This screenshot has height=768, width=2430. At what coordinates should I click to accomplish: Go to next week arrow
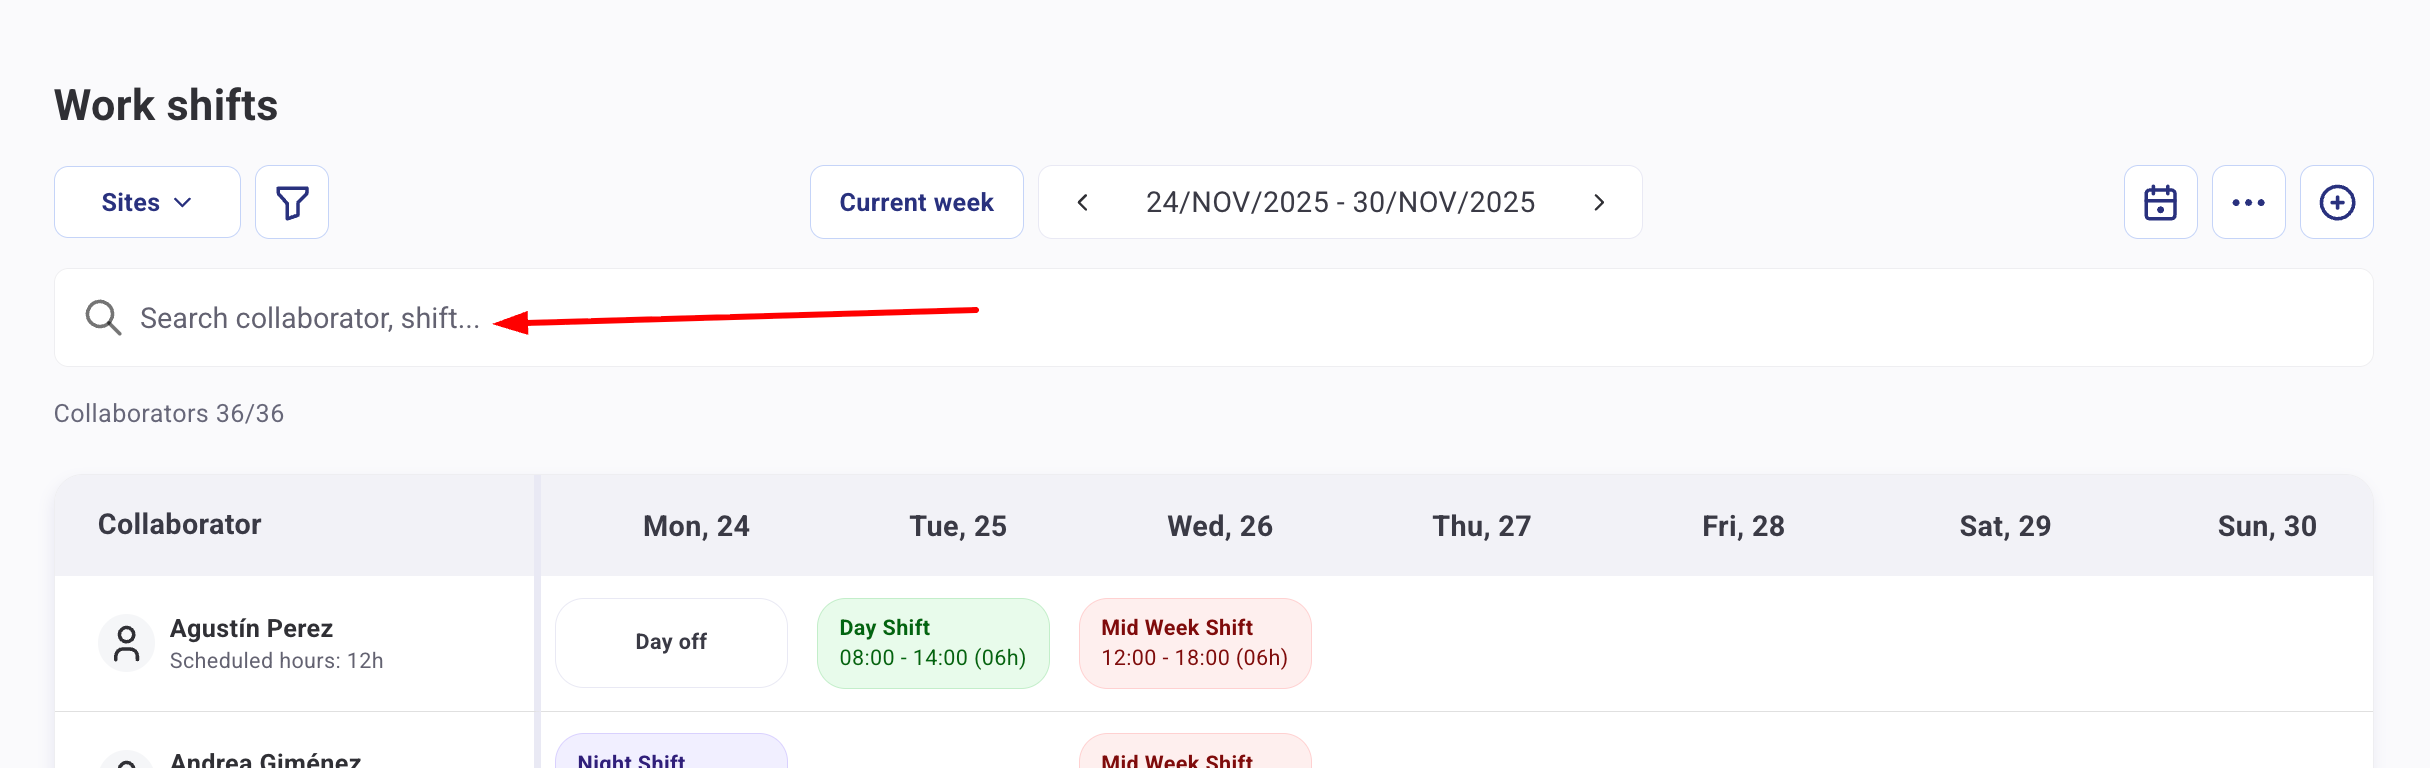click(x=1599, y=203)
